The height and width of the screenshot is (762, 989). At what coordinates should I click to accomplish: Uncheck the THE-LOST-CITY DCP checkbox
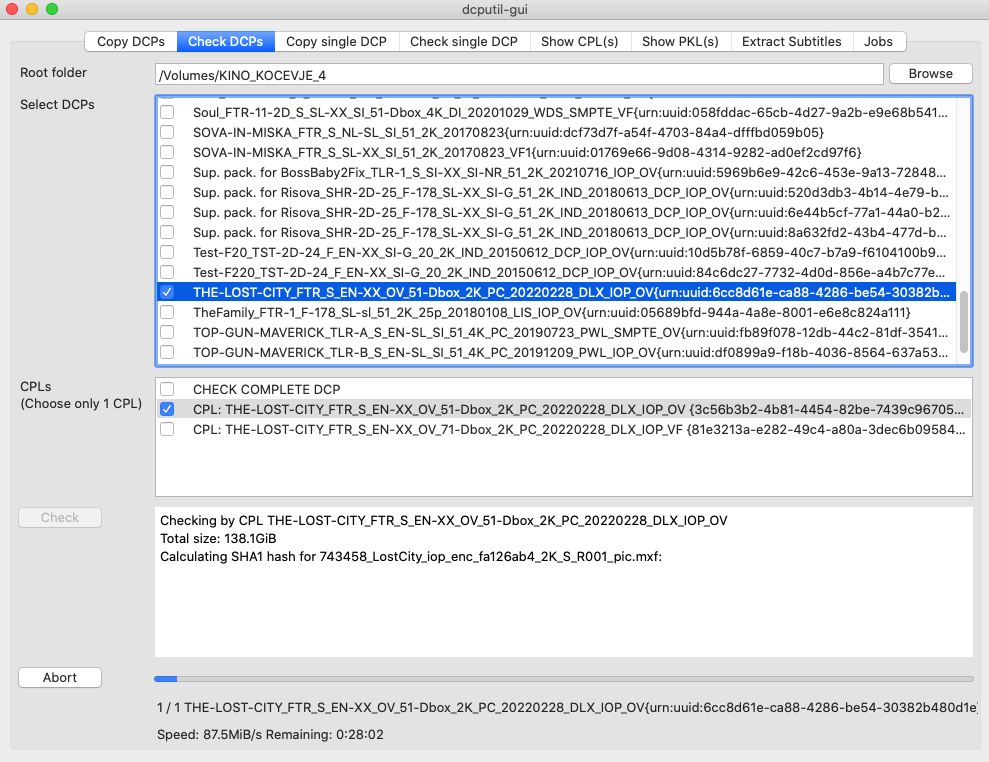[x=168, y=292]
